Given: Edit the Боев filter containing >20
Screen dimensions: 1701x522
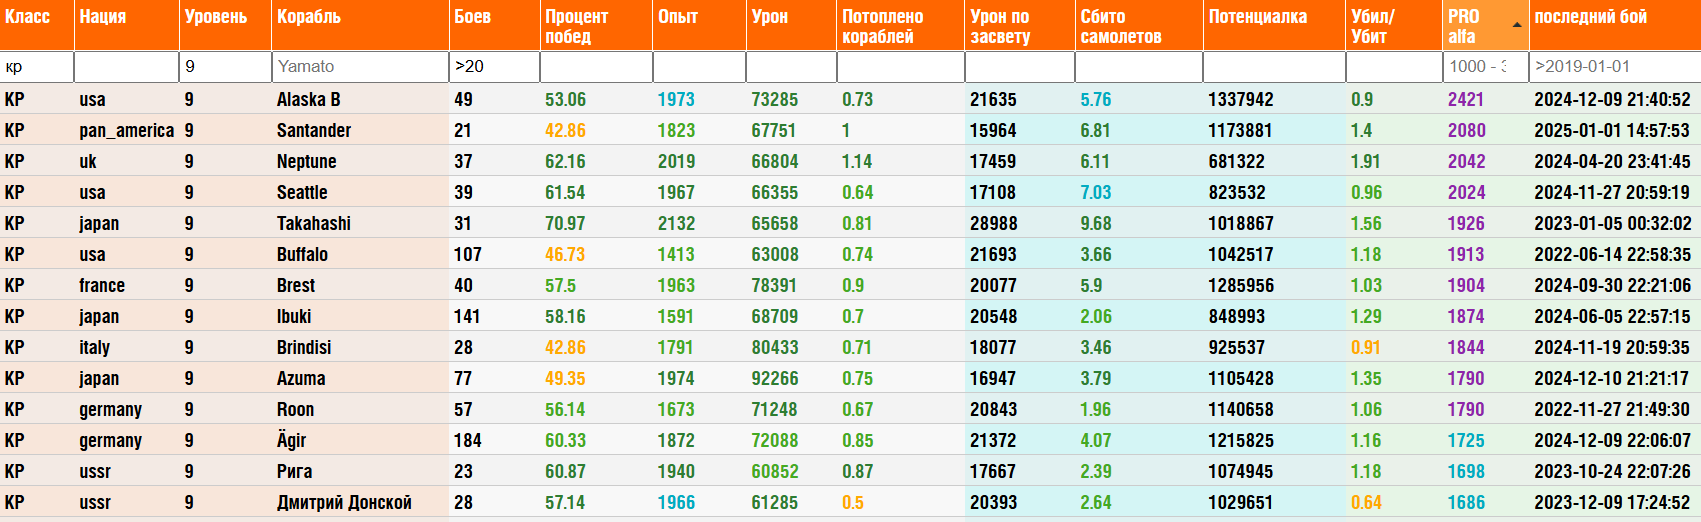Looking at the screenshot, I should [494, 67].
